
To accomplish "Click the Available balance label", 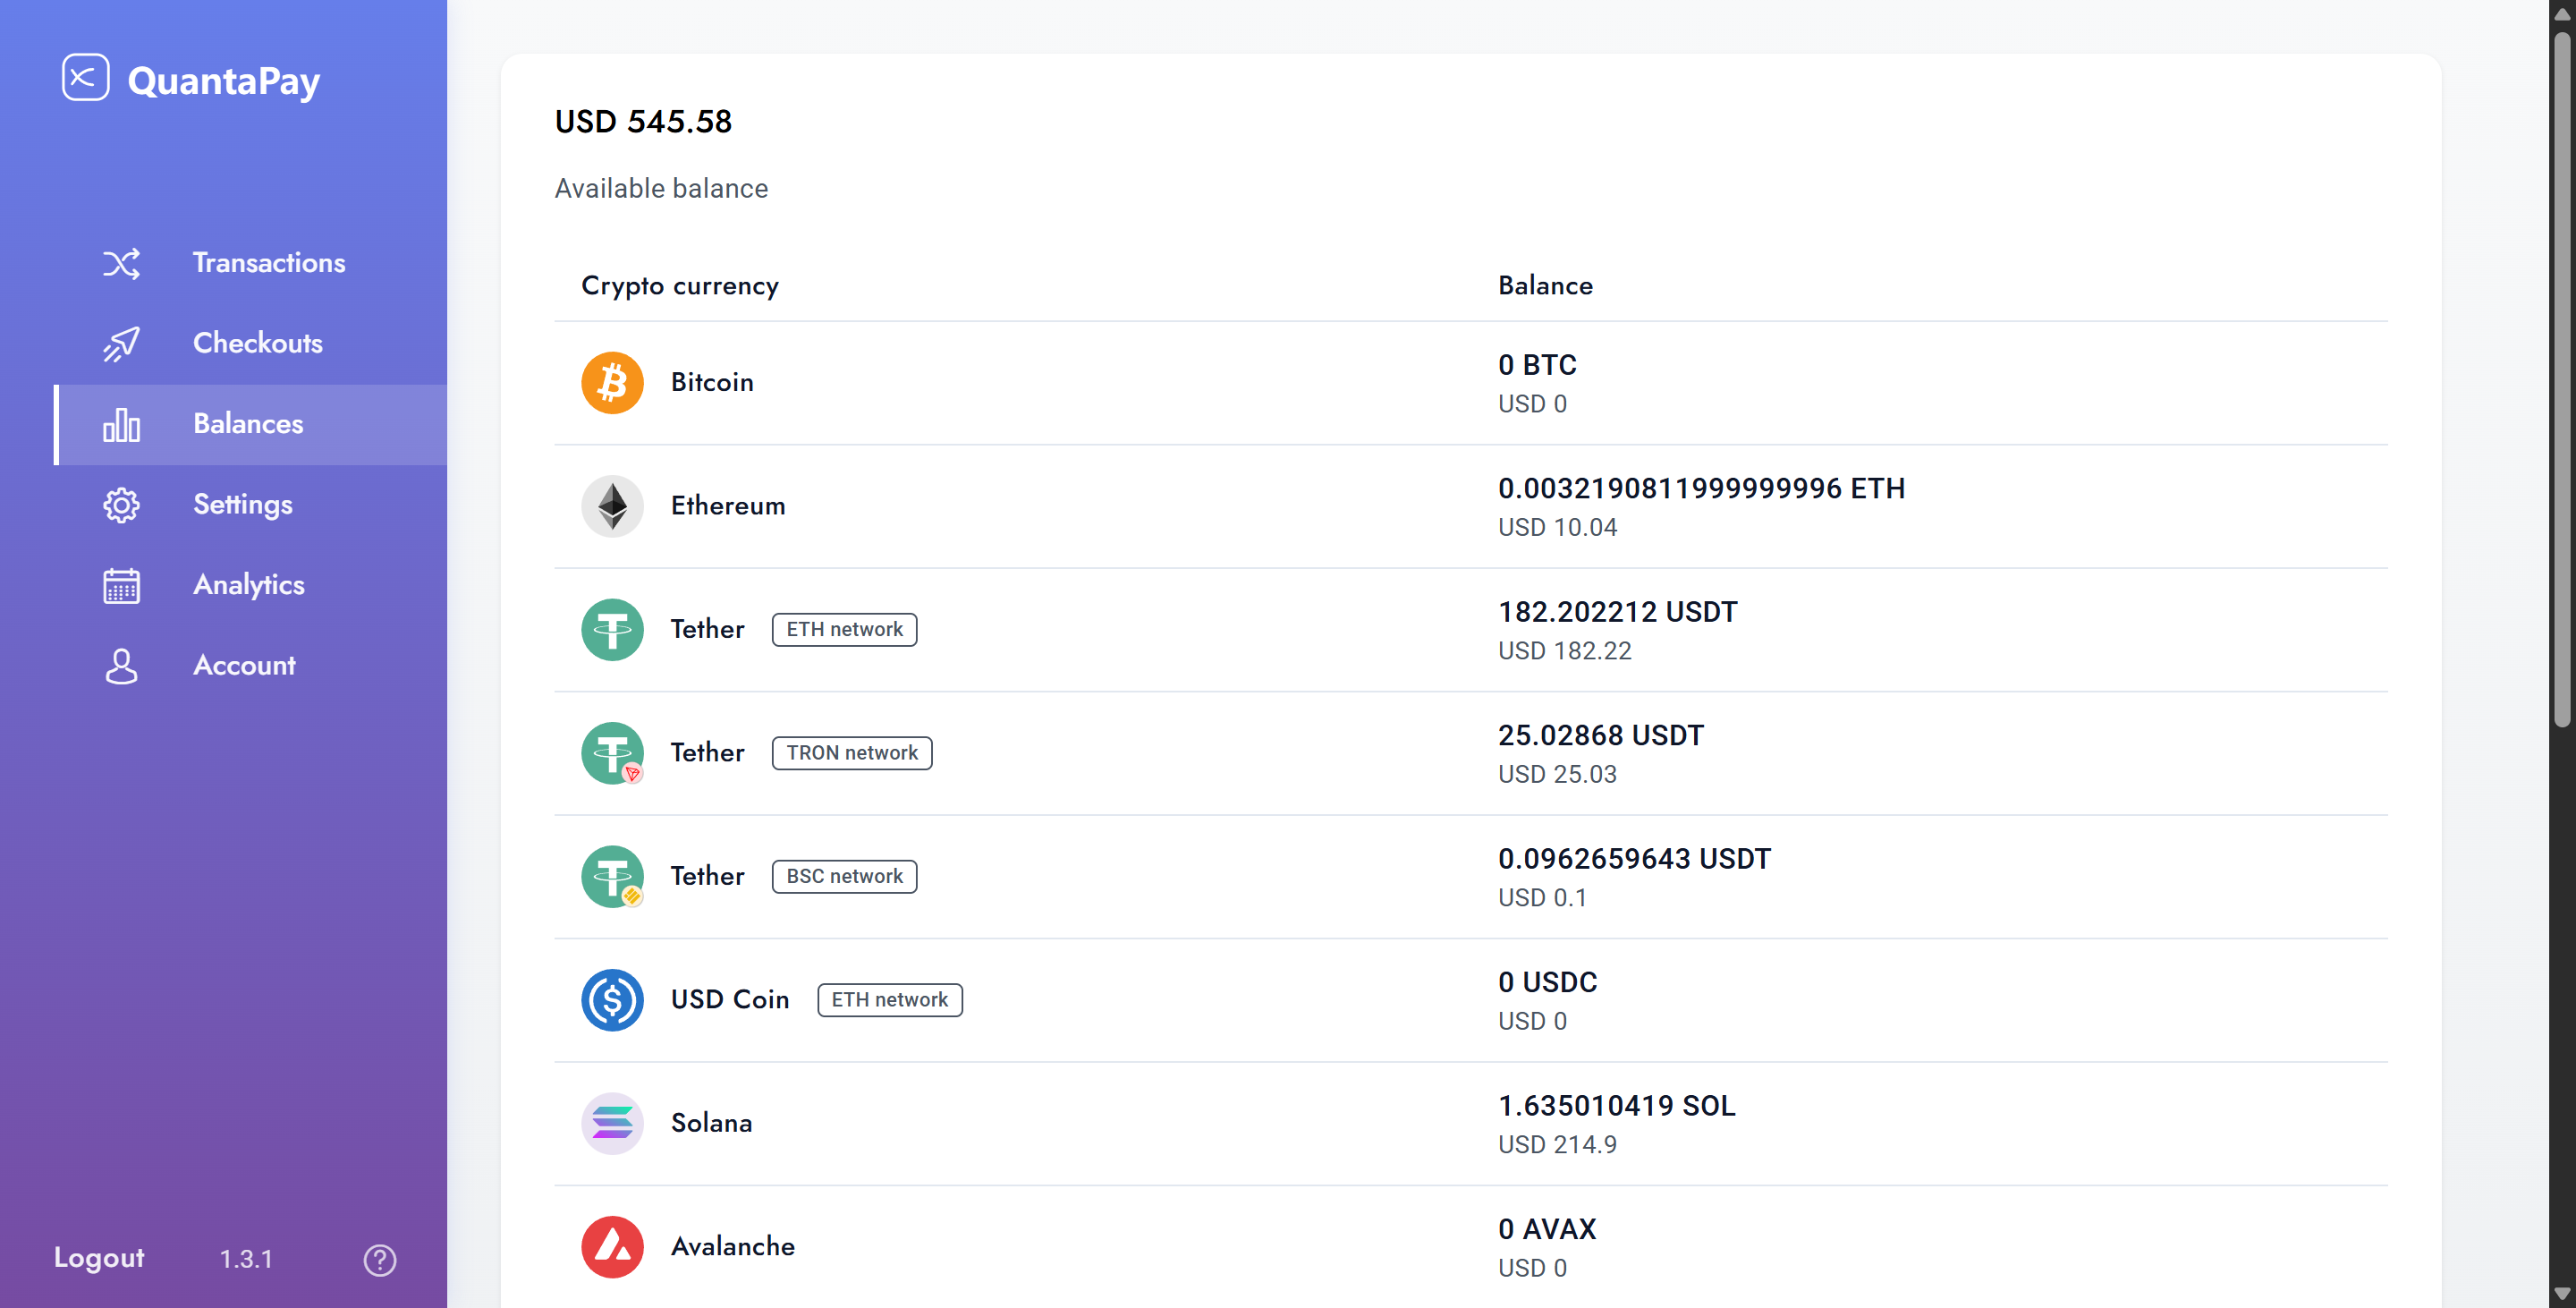I will pyautogui.click(x=661, y=188).
